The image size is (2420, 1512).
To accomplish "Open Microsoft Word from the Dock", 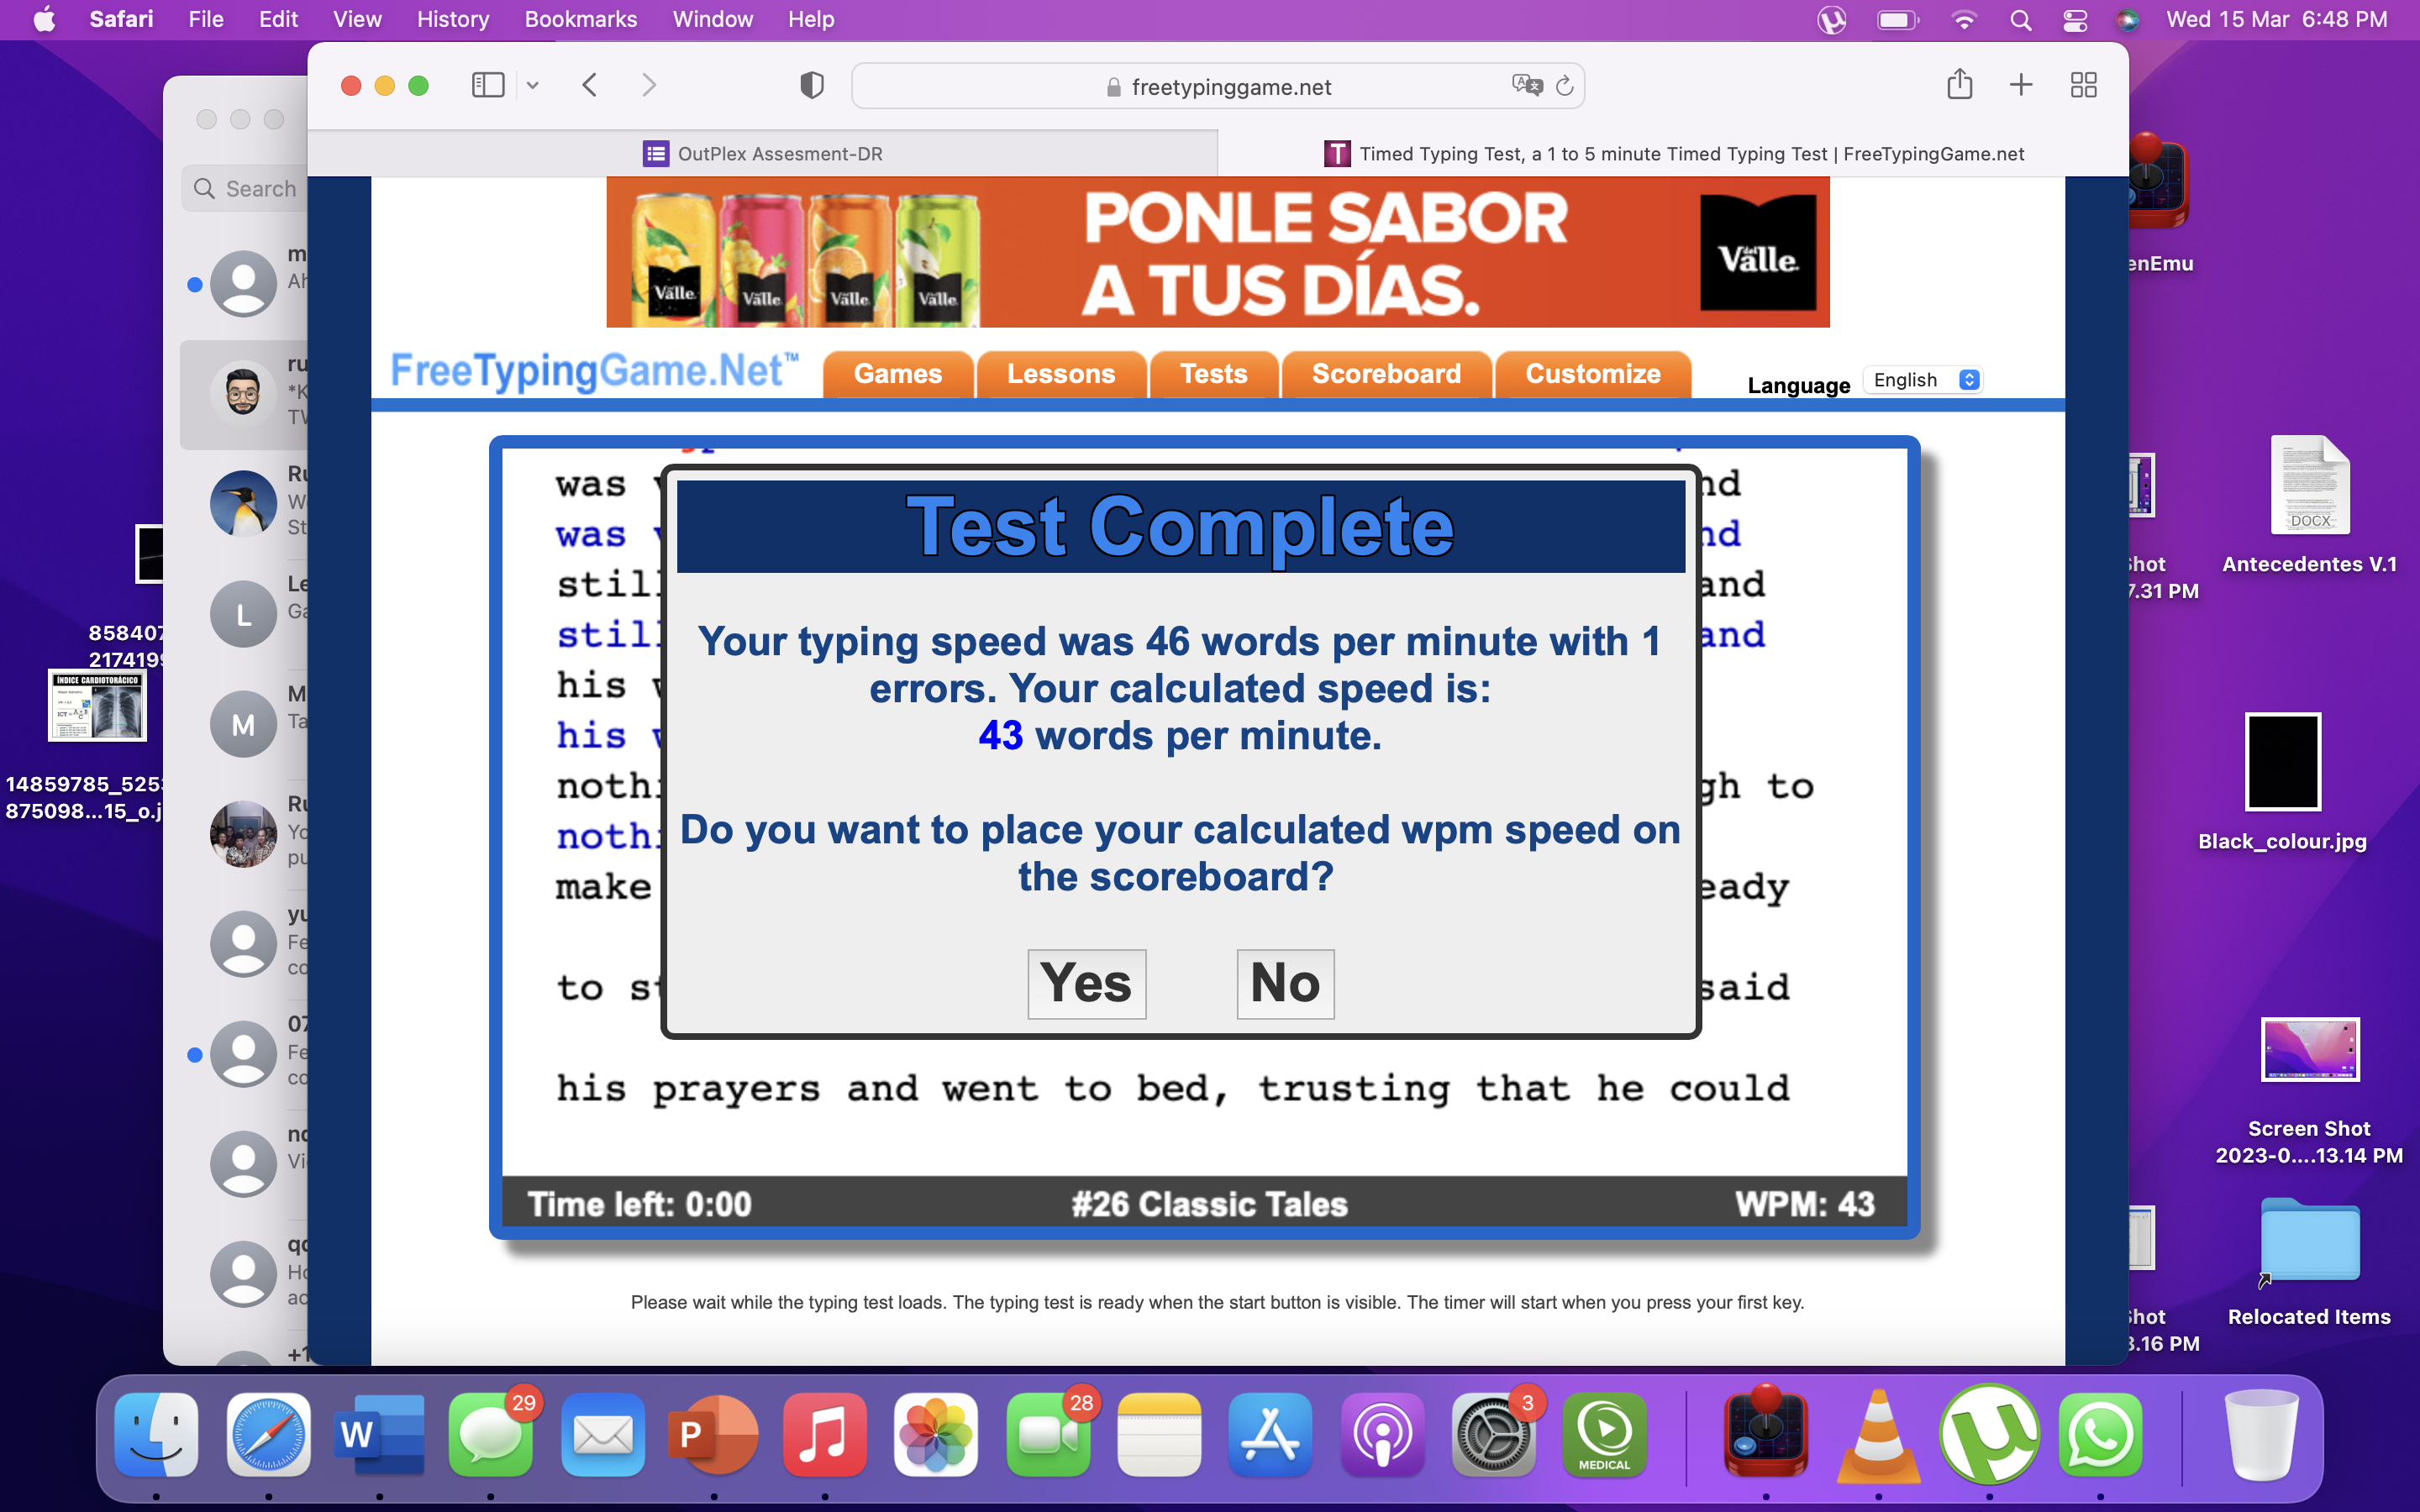I will coord(380,1434).
